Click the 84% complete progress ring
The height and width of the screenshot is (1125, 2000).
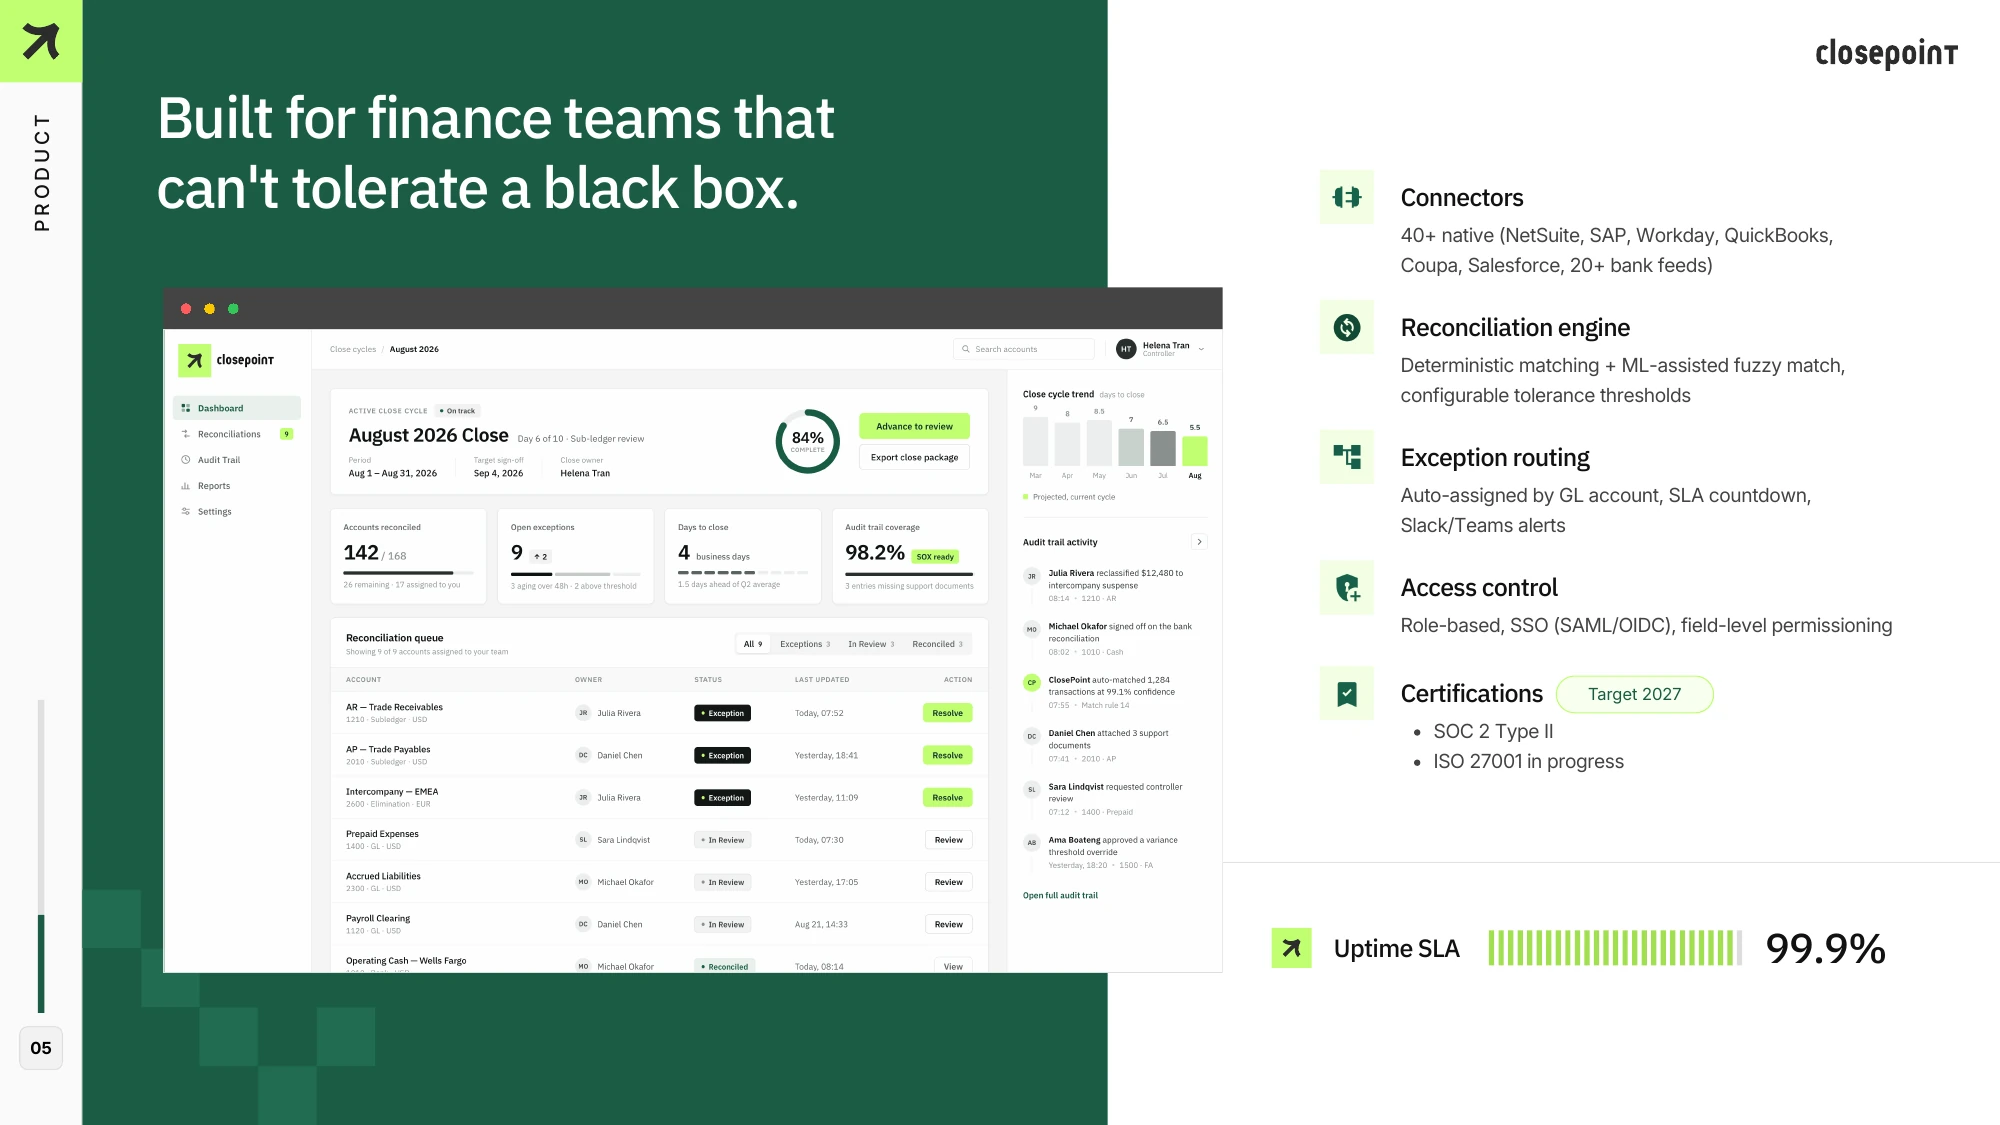coord(808,441)
